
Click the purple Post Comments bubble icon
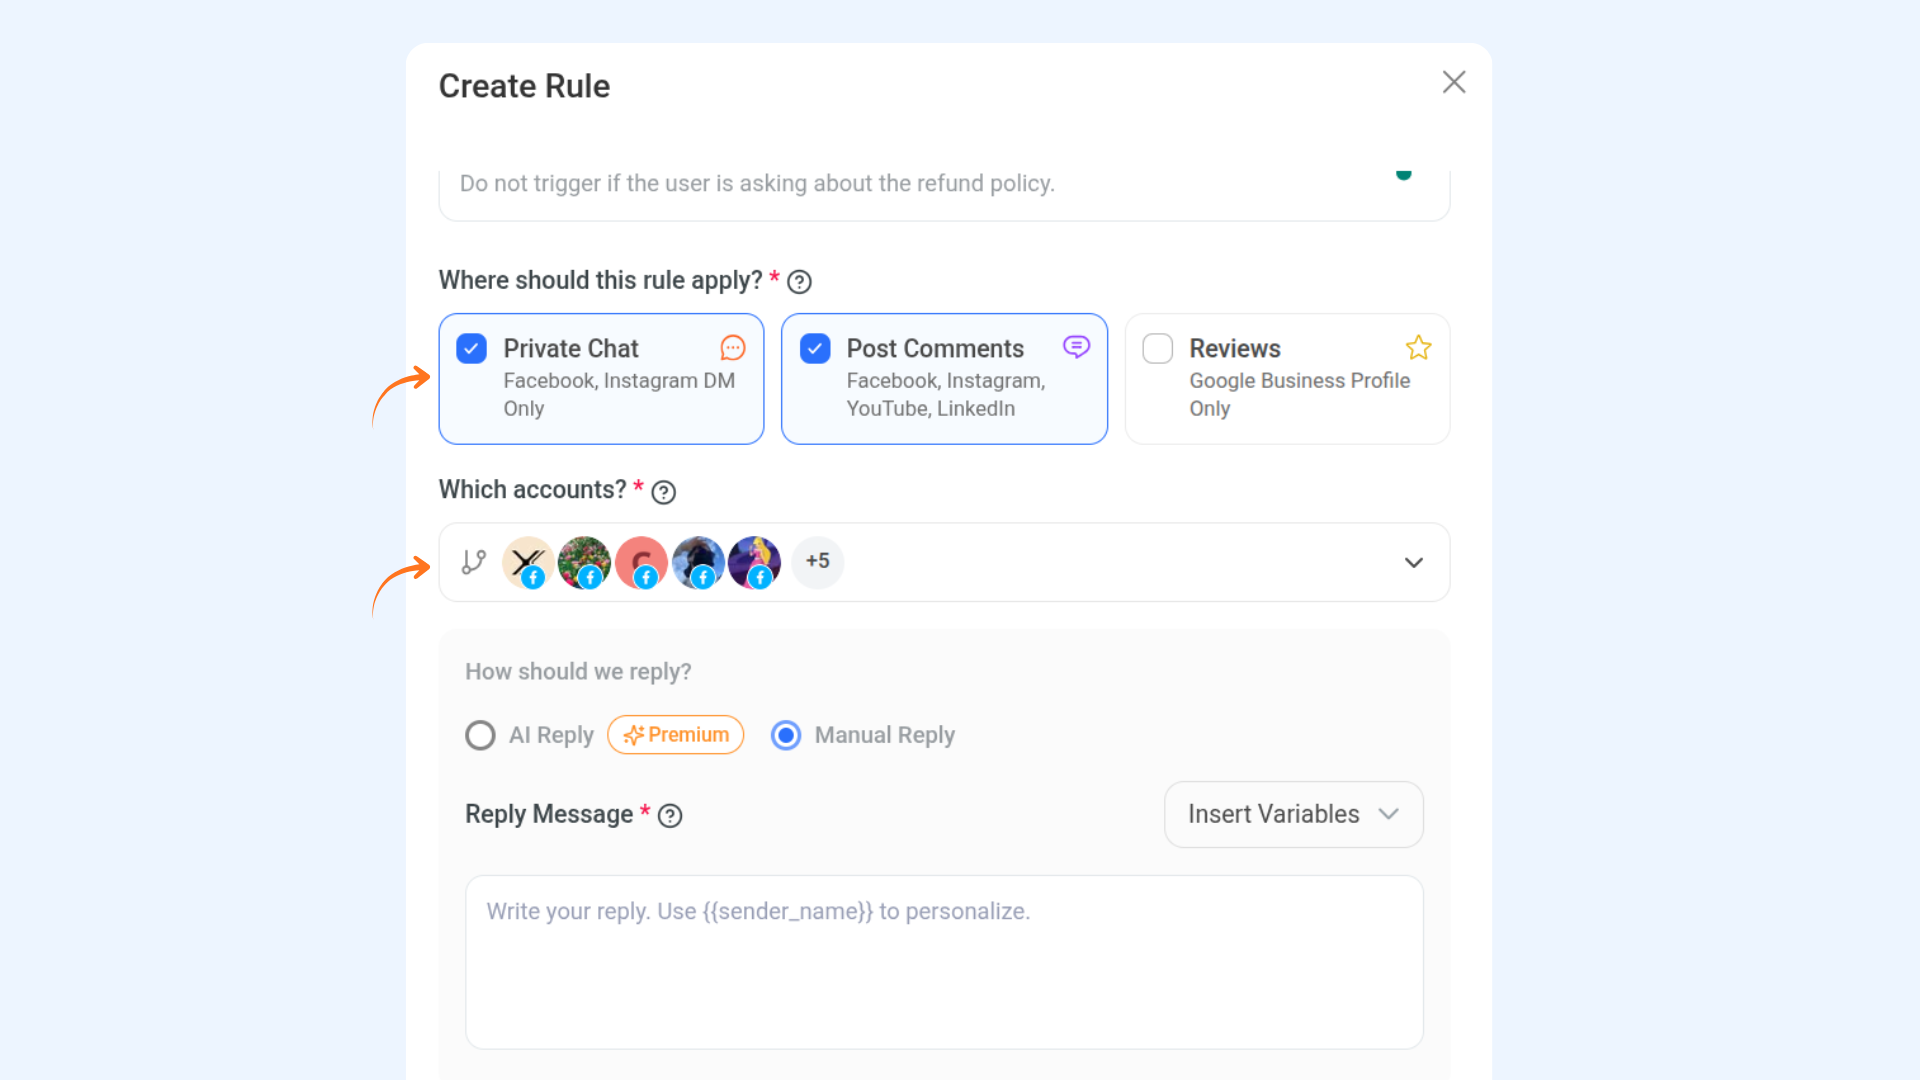pos(1076,347)
